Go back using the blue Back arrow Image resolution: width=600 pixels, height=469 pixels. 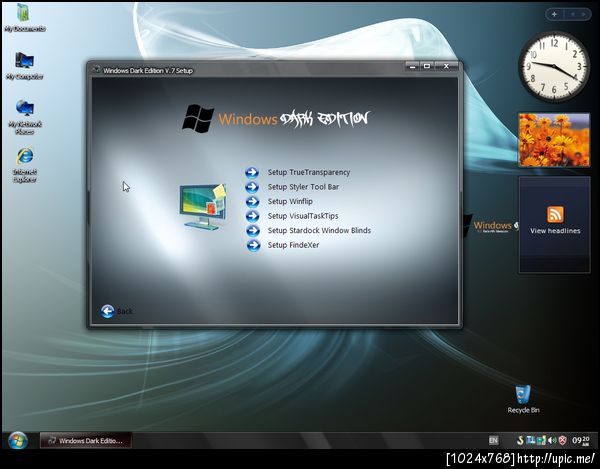(x=108, y=311)
